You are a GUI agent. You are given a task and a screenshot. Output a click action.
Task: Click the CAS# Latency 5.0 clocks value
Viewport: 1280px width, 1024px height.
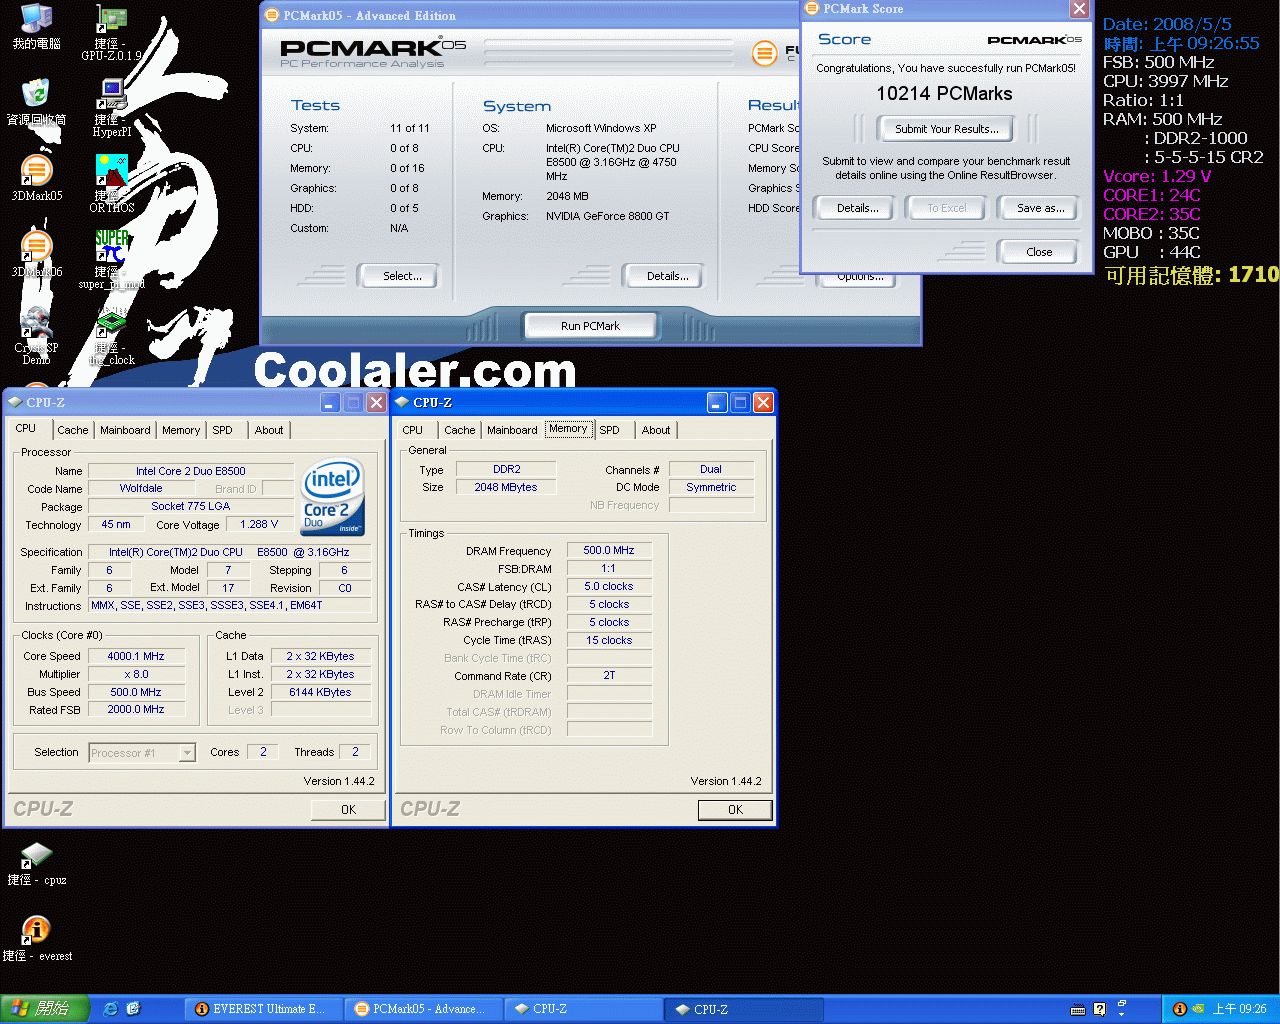tap(609, 587)
